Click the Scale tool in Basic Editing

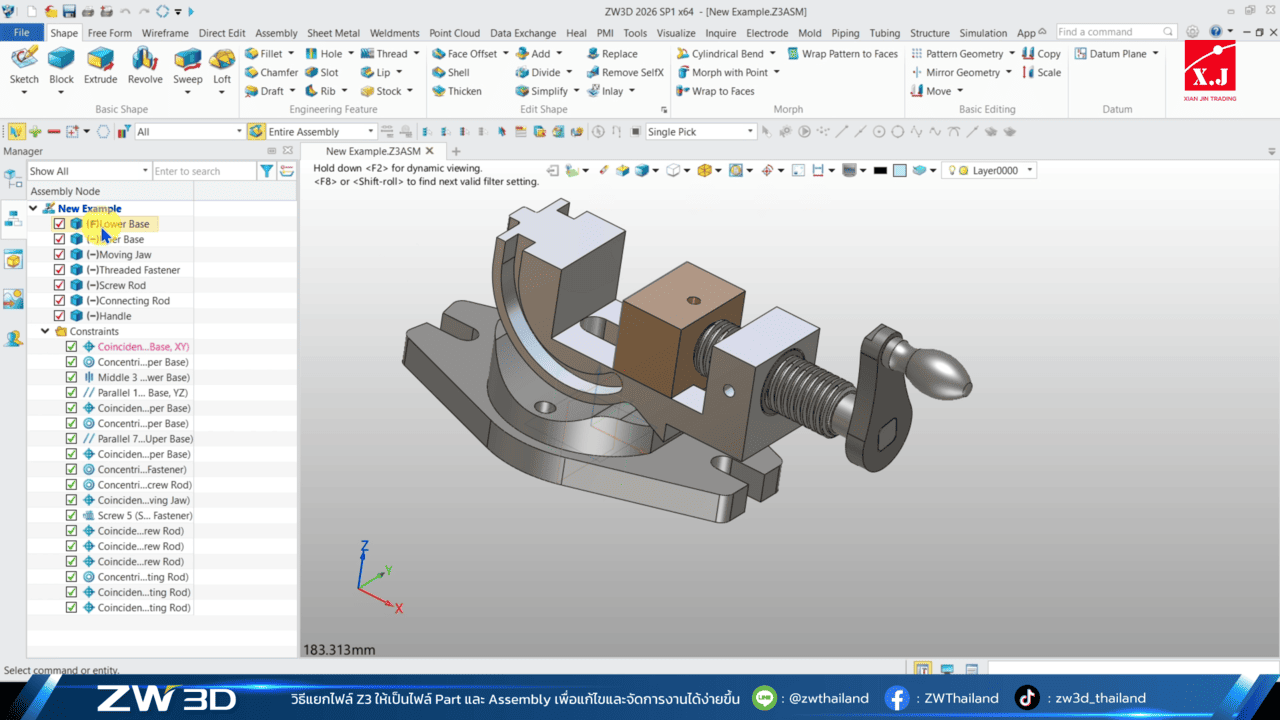pos(1044,72)
